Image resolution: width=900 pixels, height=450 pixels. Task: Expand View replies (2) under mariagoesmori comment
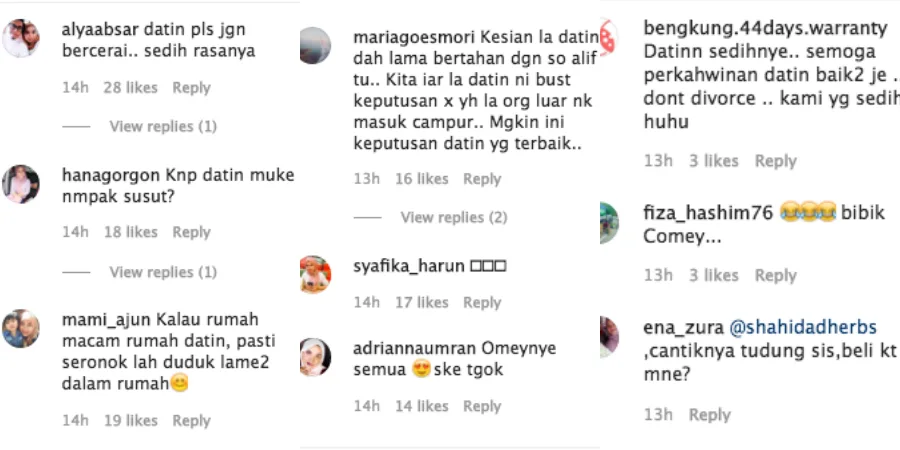pyautogui.click(x=454, y=218)
